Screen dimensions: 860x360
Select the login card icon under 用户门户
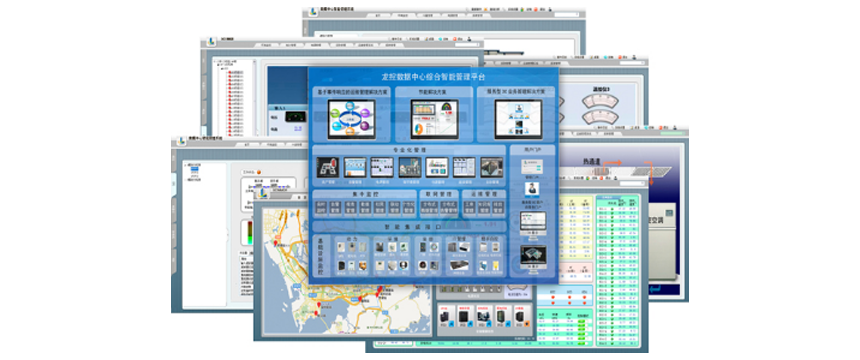coord(531,165)
